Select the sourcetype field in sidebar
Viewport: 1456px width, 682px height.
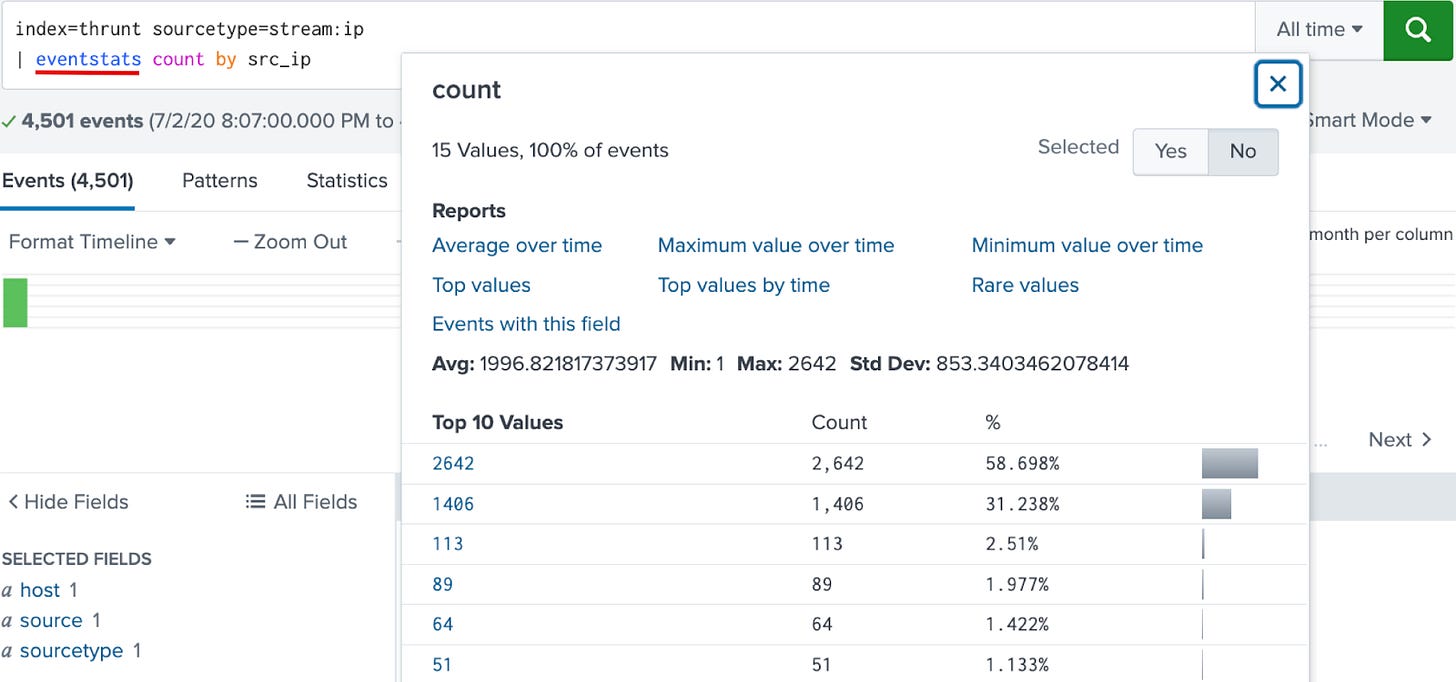pyautogui.click(x=71, y=651)
